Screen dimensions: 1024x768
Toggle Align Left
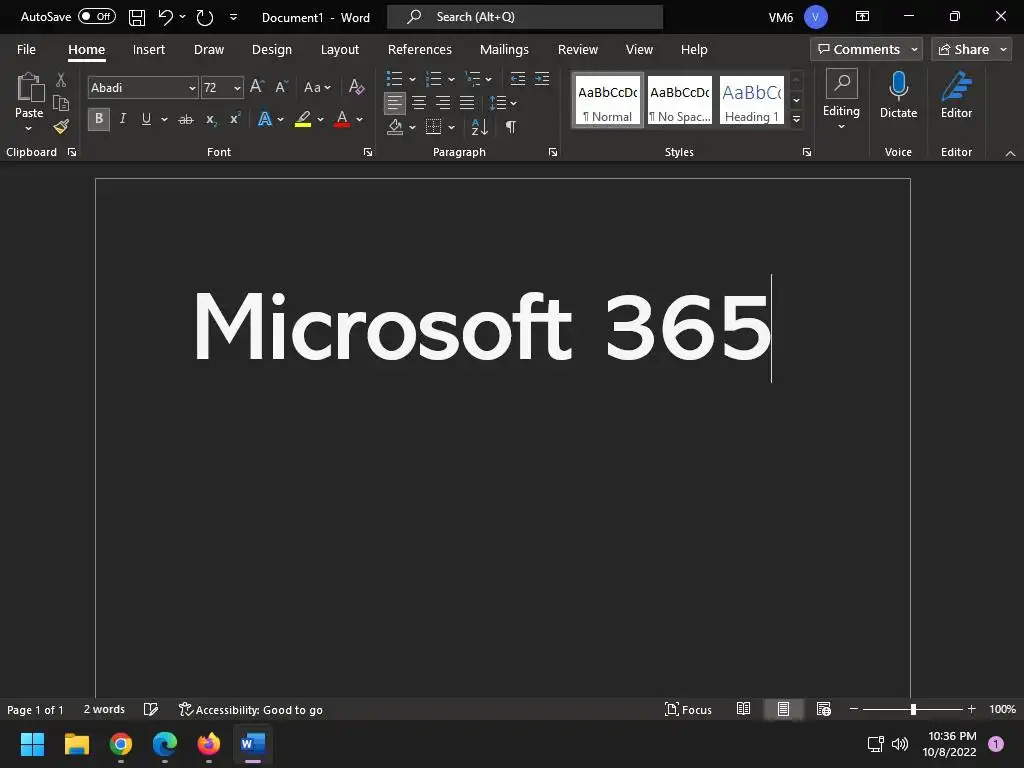click(x=394, y=103)
